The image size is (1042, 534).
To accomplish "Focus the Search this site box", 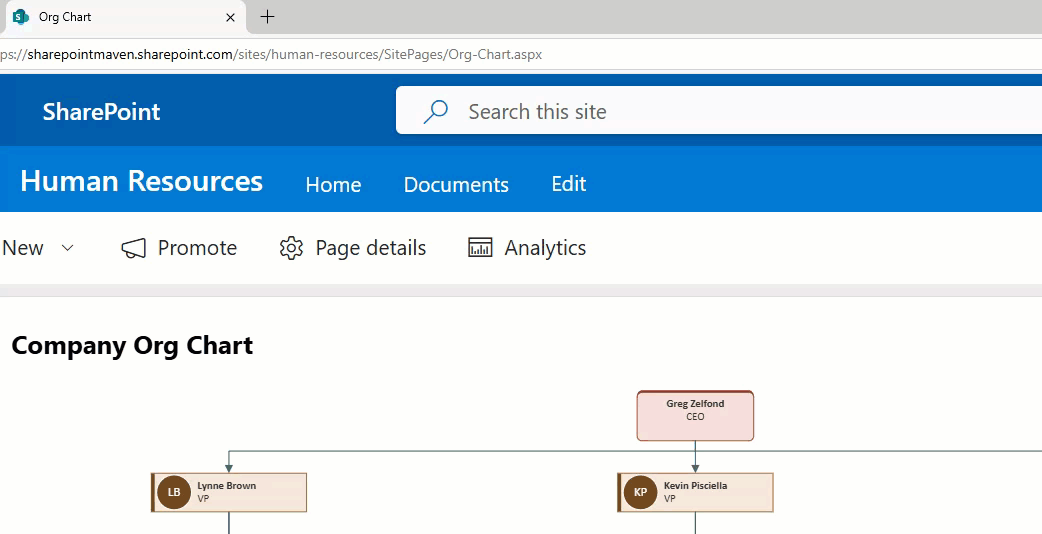I will (x=719, y=112).
